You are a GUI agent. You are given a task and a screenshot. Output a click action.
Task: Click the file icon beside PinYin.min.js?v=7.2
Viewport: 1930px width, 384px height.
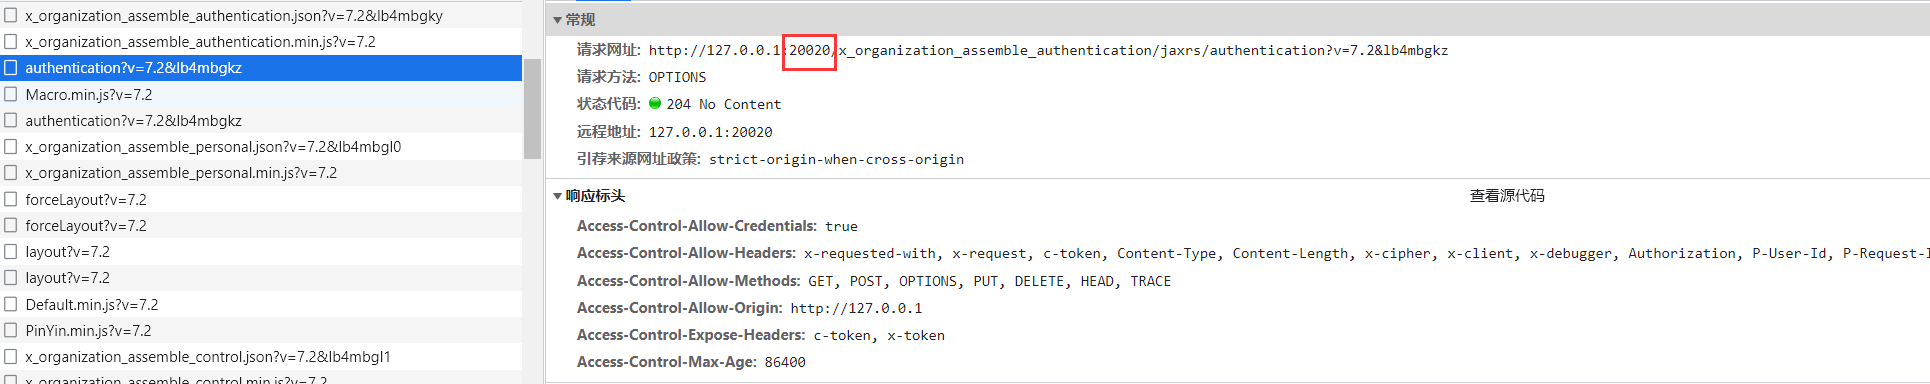tap(11, 330)
